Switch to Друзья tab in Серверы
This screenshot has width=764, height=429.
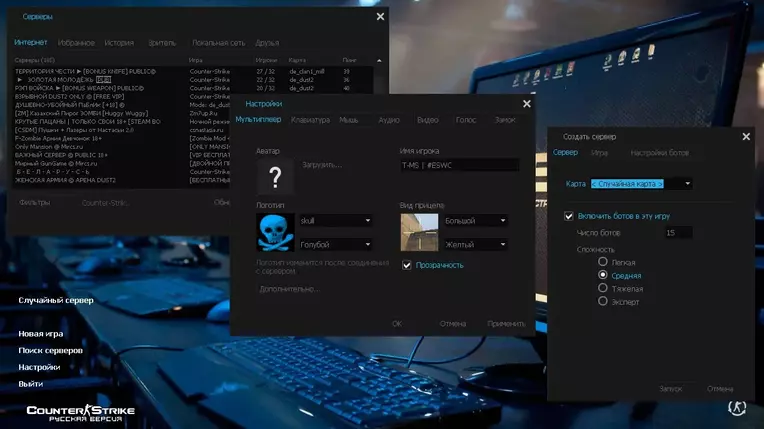[x=267, y=43]
